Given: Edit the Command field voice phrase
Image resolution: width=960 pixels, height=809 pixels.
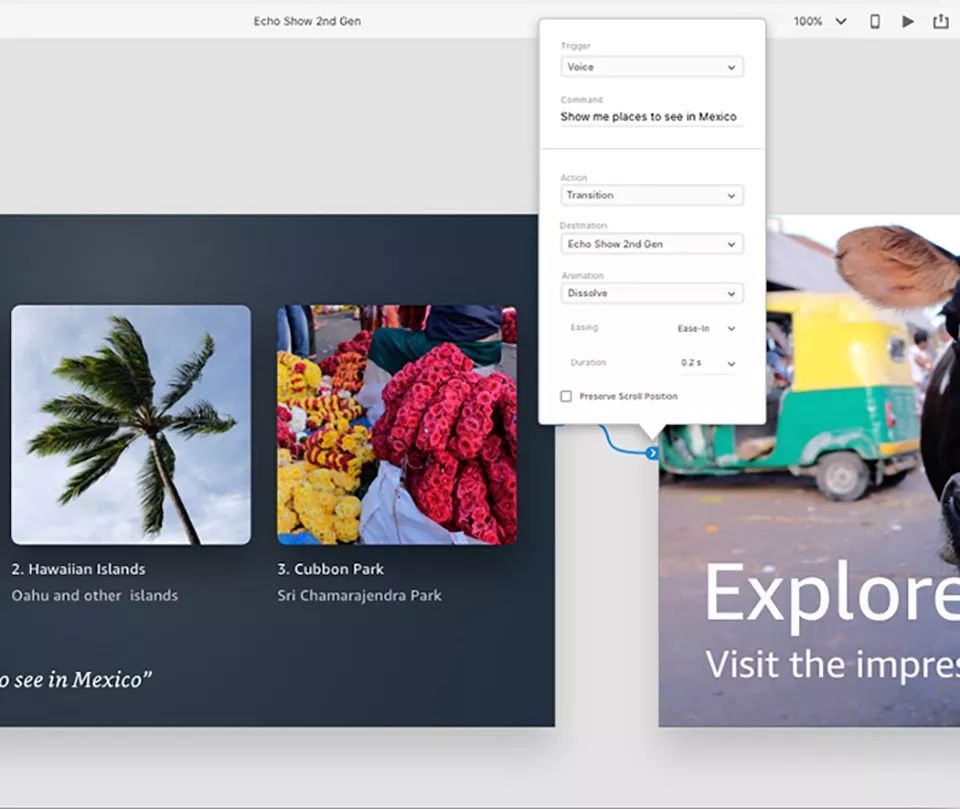Looking at the screenshot, I should (652, 116).
